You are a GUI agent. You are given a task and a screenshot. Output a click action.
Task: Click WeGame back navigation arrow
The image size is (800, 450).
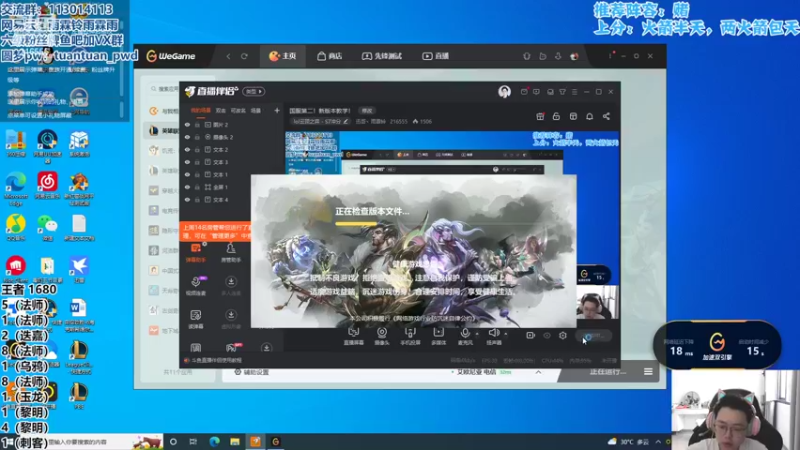click(x=229, y=56)
